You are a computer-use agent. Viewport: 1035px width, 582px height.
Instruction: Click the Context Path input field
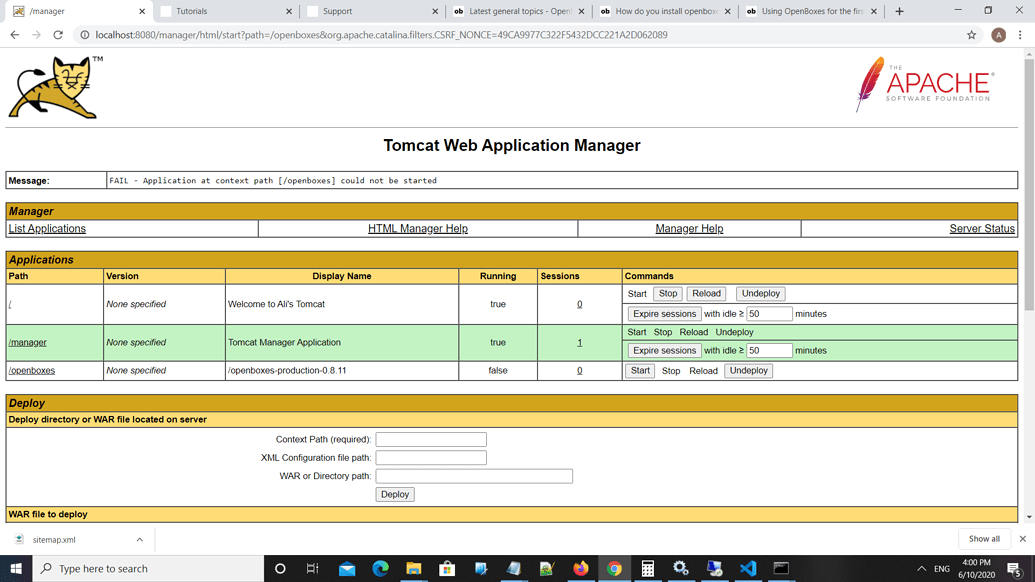(x=431, y=439)
